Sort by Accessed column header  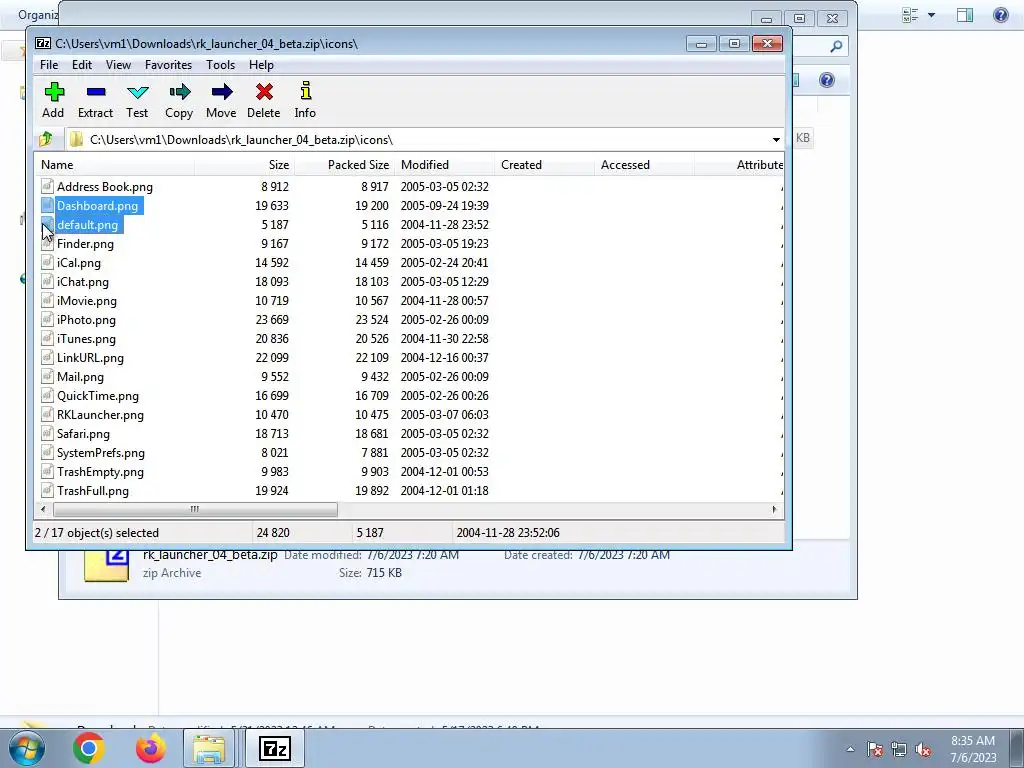pos(644,165)
